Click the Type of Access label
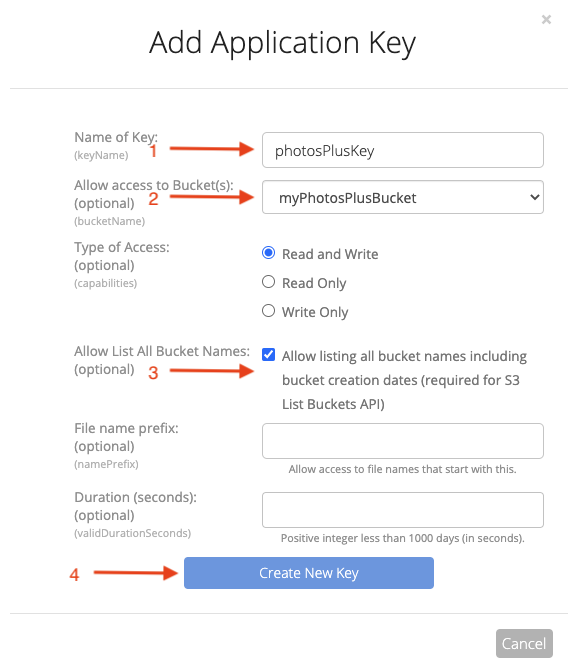This screenshot has height=663, width=579. pyautogui.click(x=122, y=247)
